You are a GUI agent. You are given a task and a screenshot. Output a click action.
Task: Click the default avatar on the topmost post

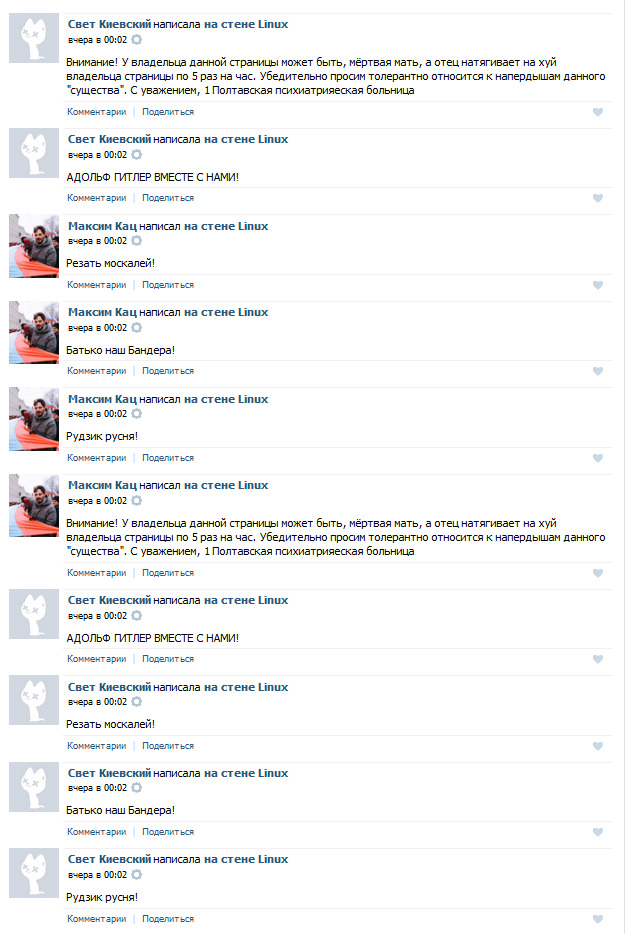pos(34,38)
